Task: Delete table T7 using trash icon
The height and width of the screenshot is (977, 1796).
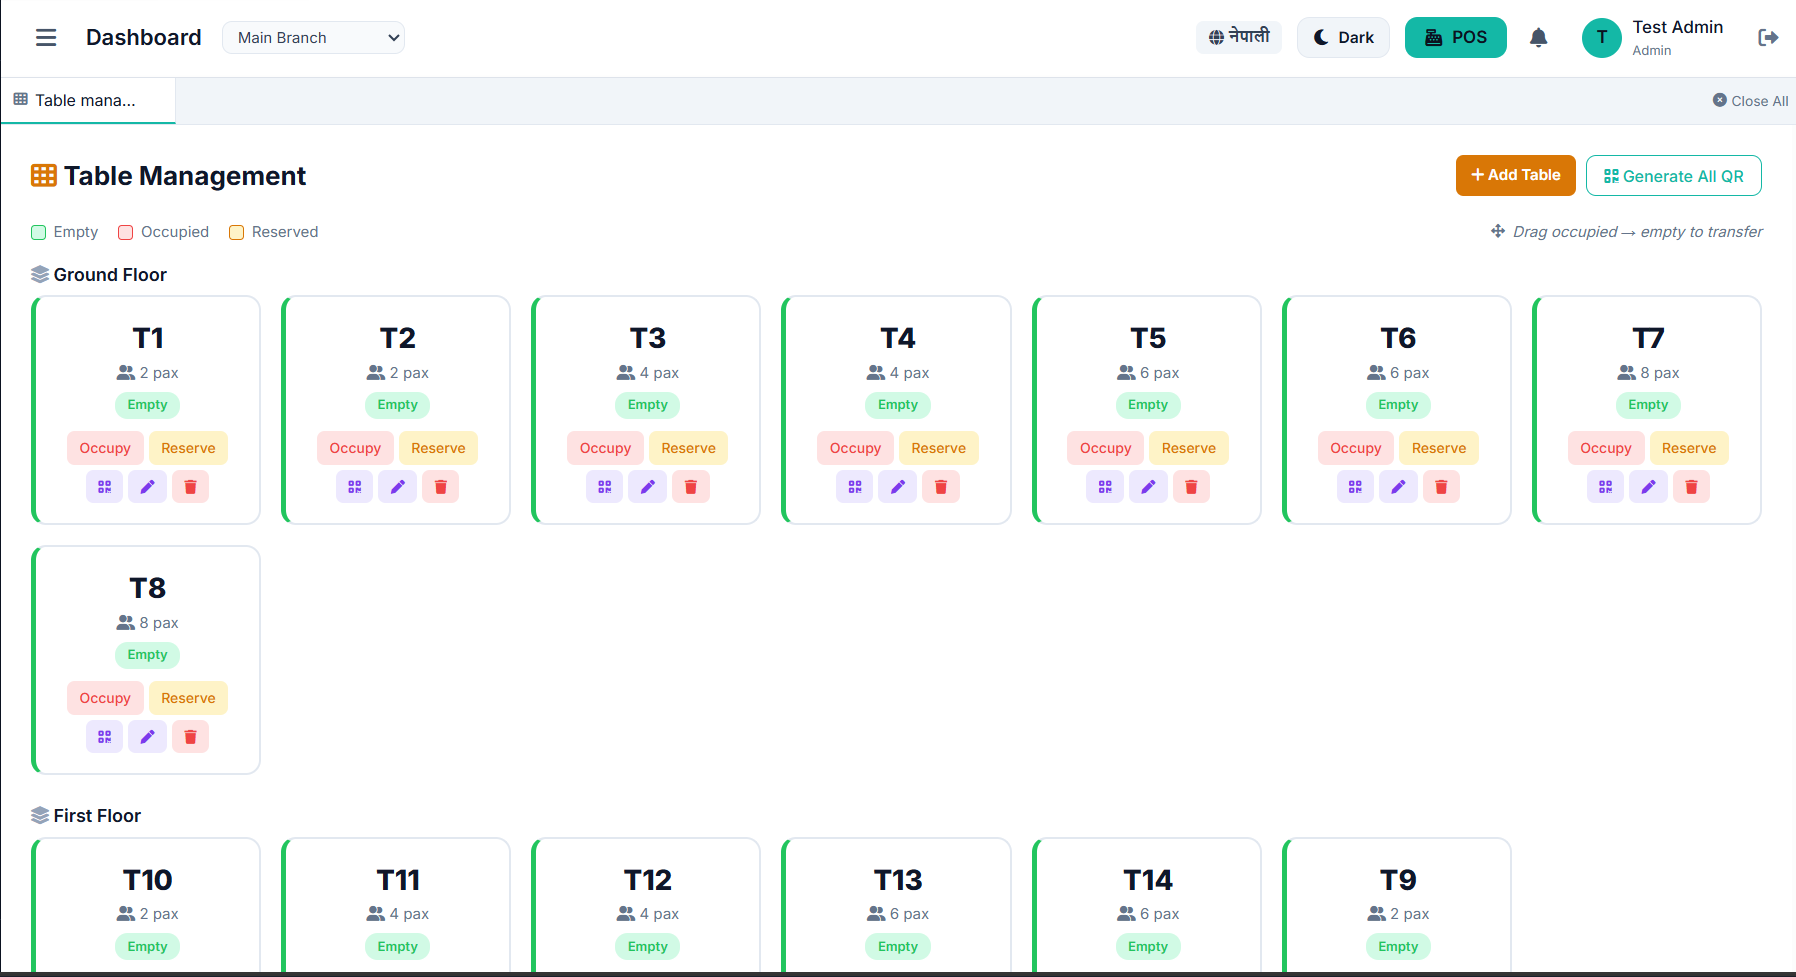Action: 1691,487
